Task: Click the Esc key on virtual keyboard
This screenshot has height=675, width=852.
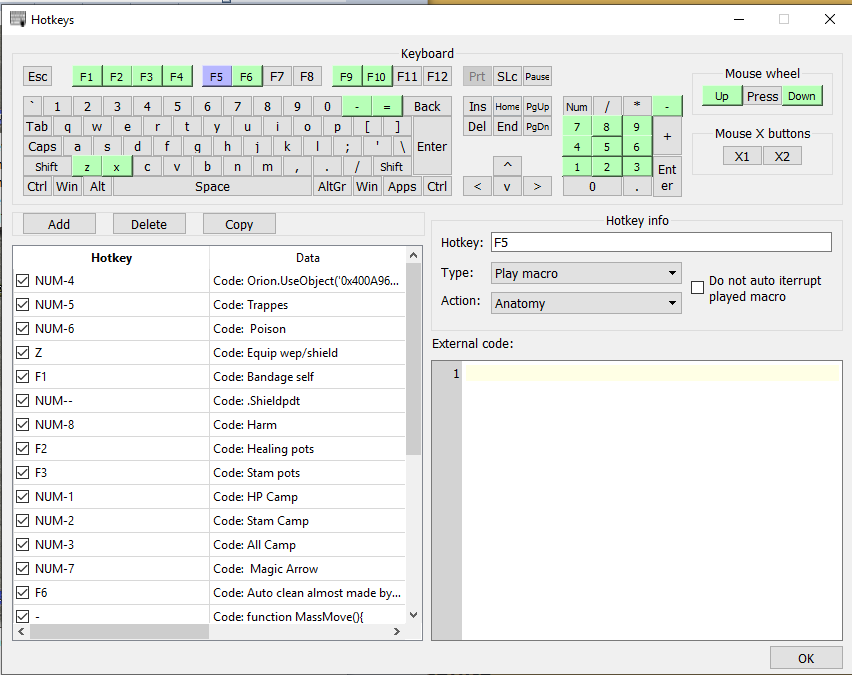Action: coord(38,77)
